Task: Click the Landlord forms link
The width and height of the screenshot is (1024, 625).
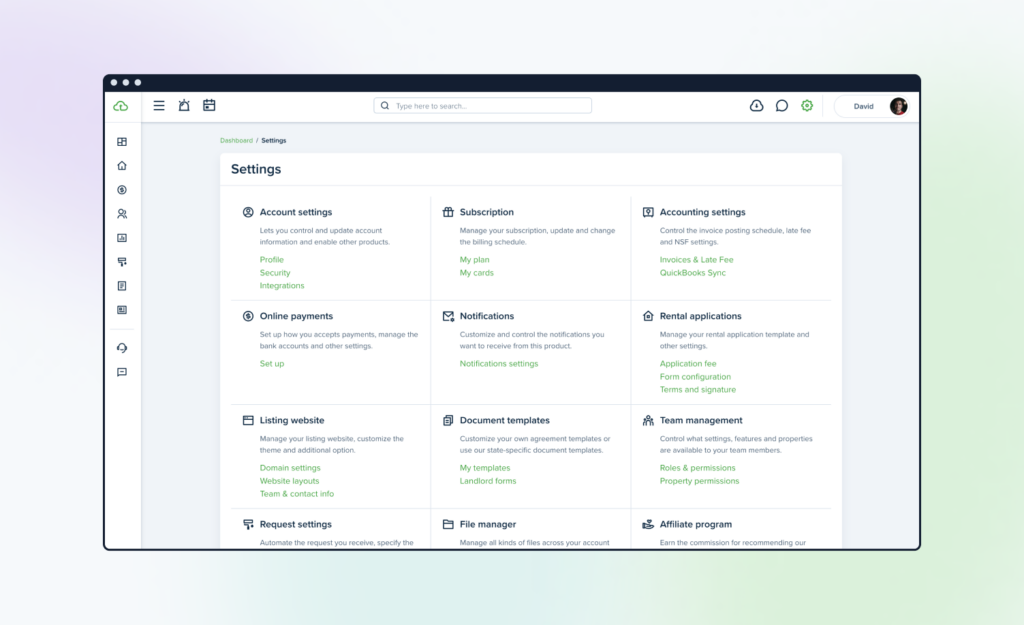Action: pos(488,481)
